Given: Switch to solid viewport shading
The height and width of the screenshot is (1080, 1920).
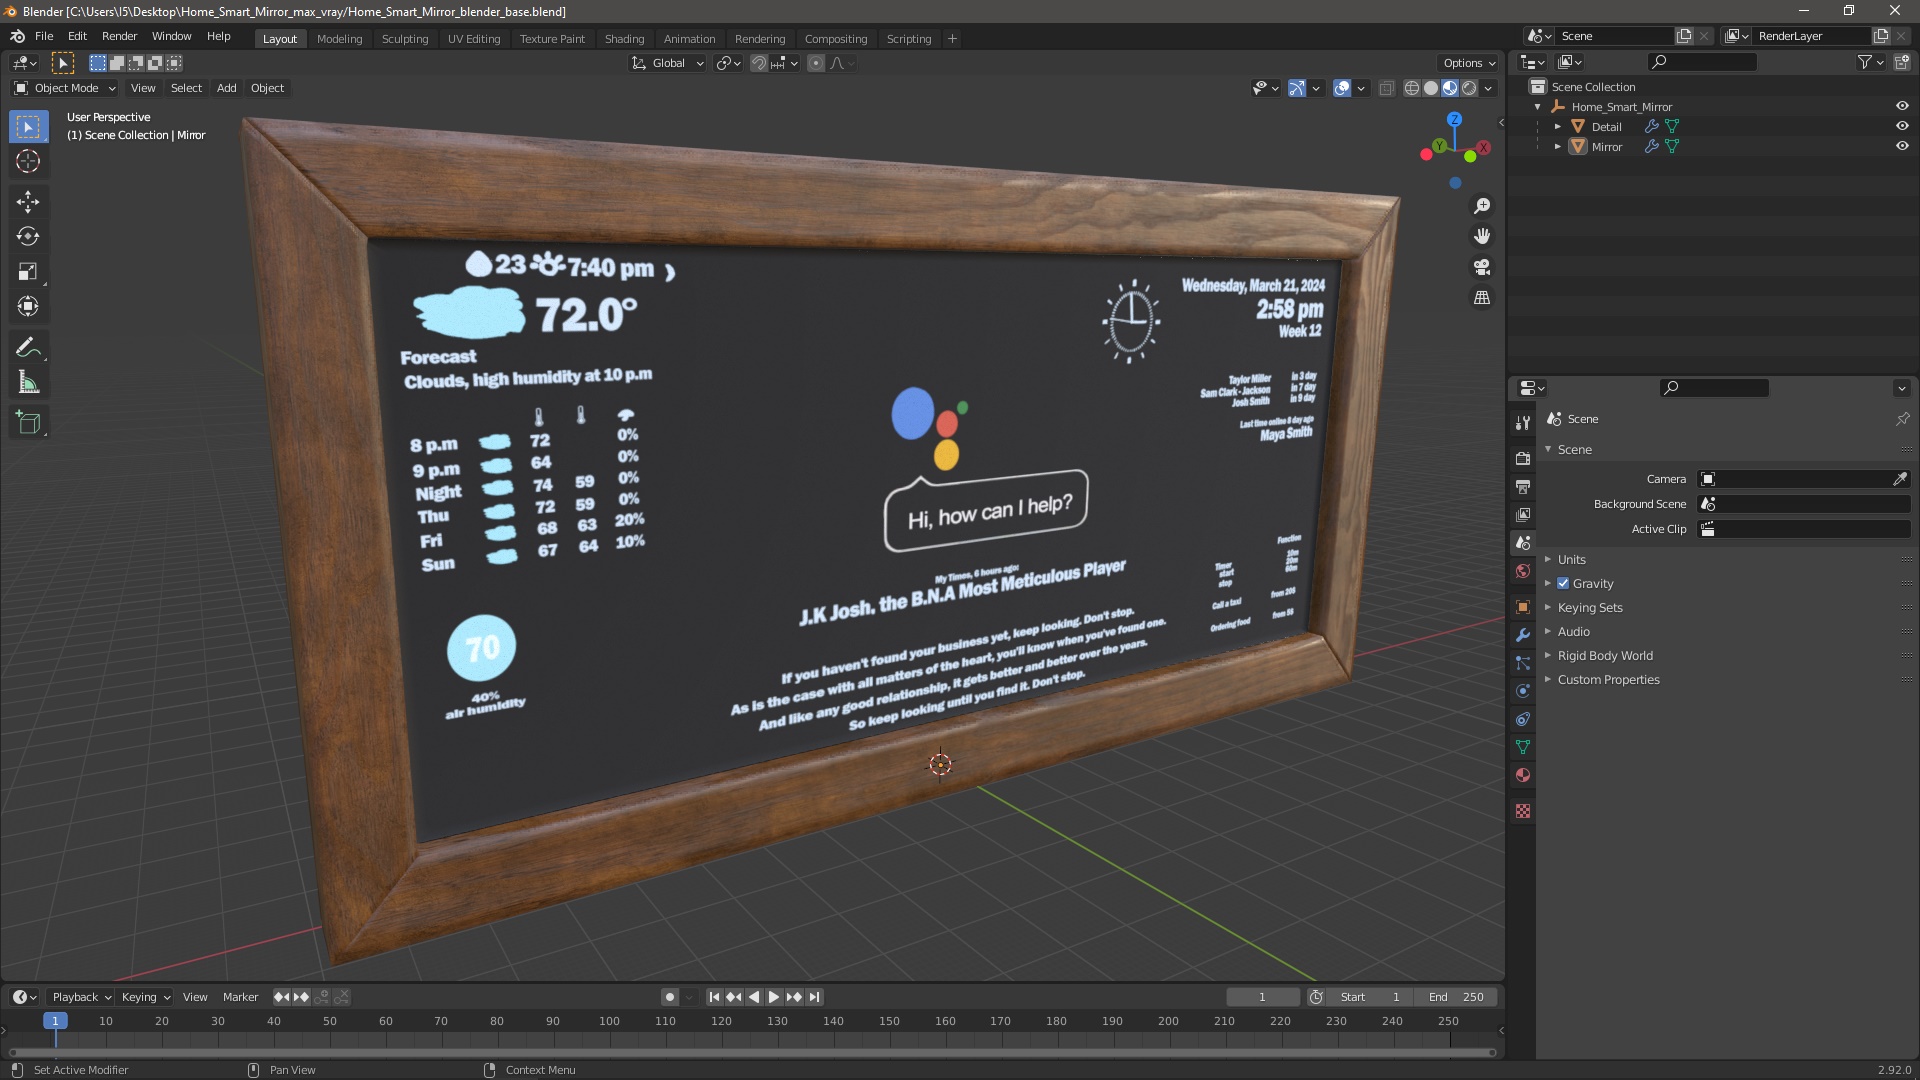Looking at the screenshot, I should 1431,88.
